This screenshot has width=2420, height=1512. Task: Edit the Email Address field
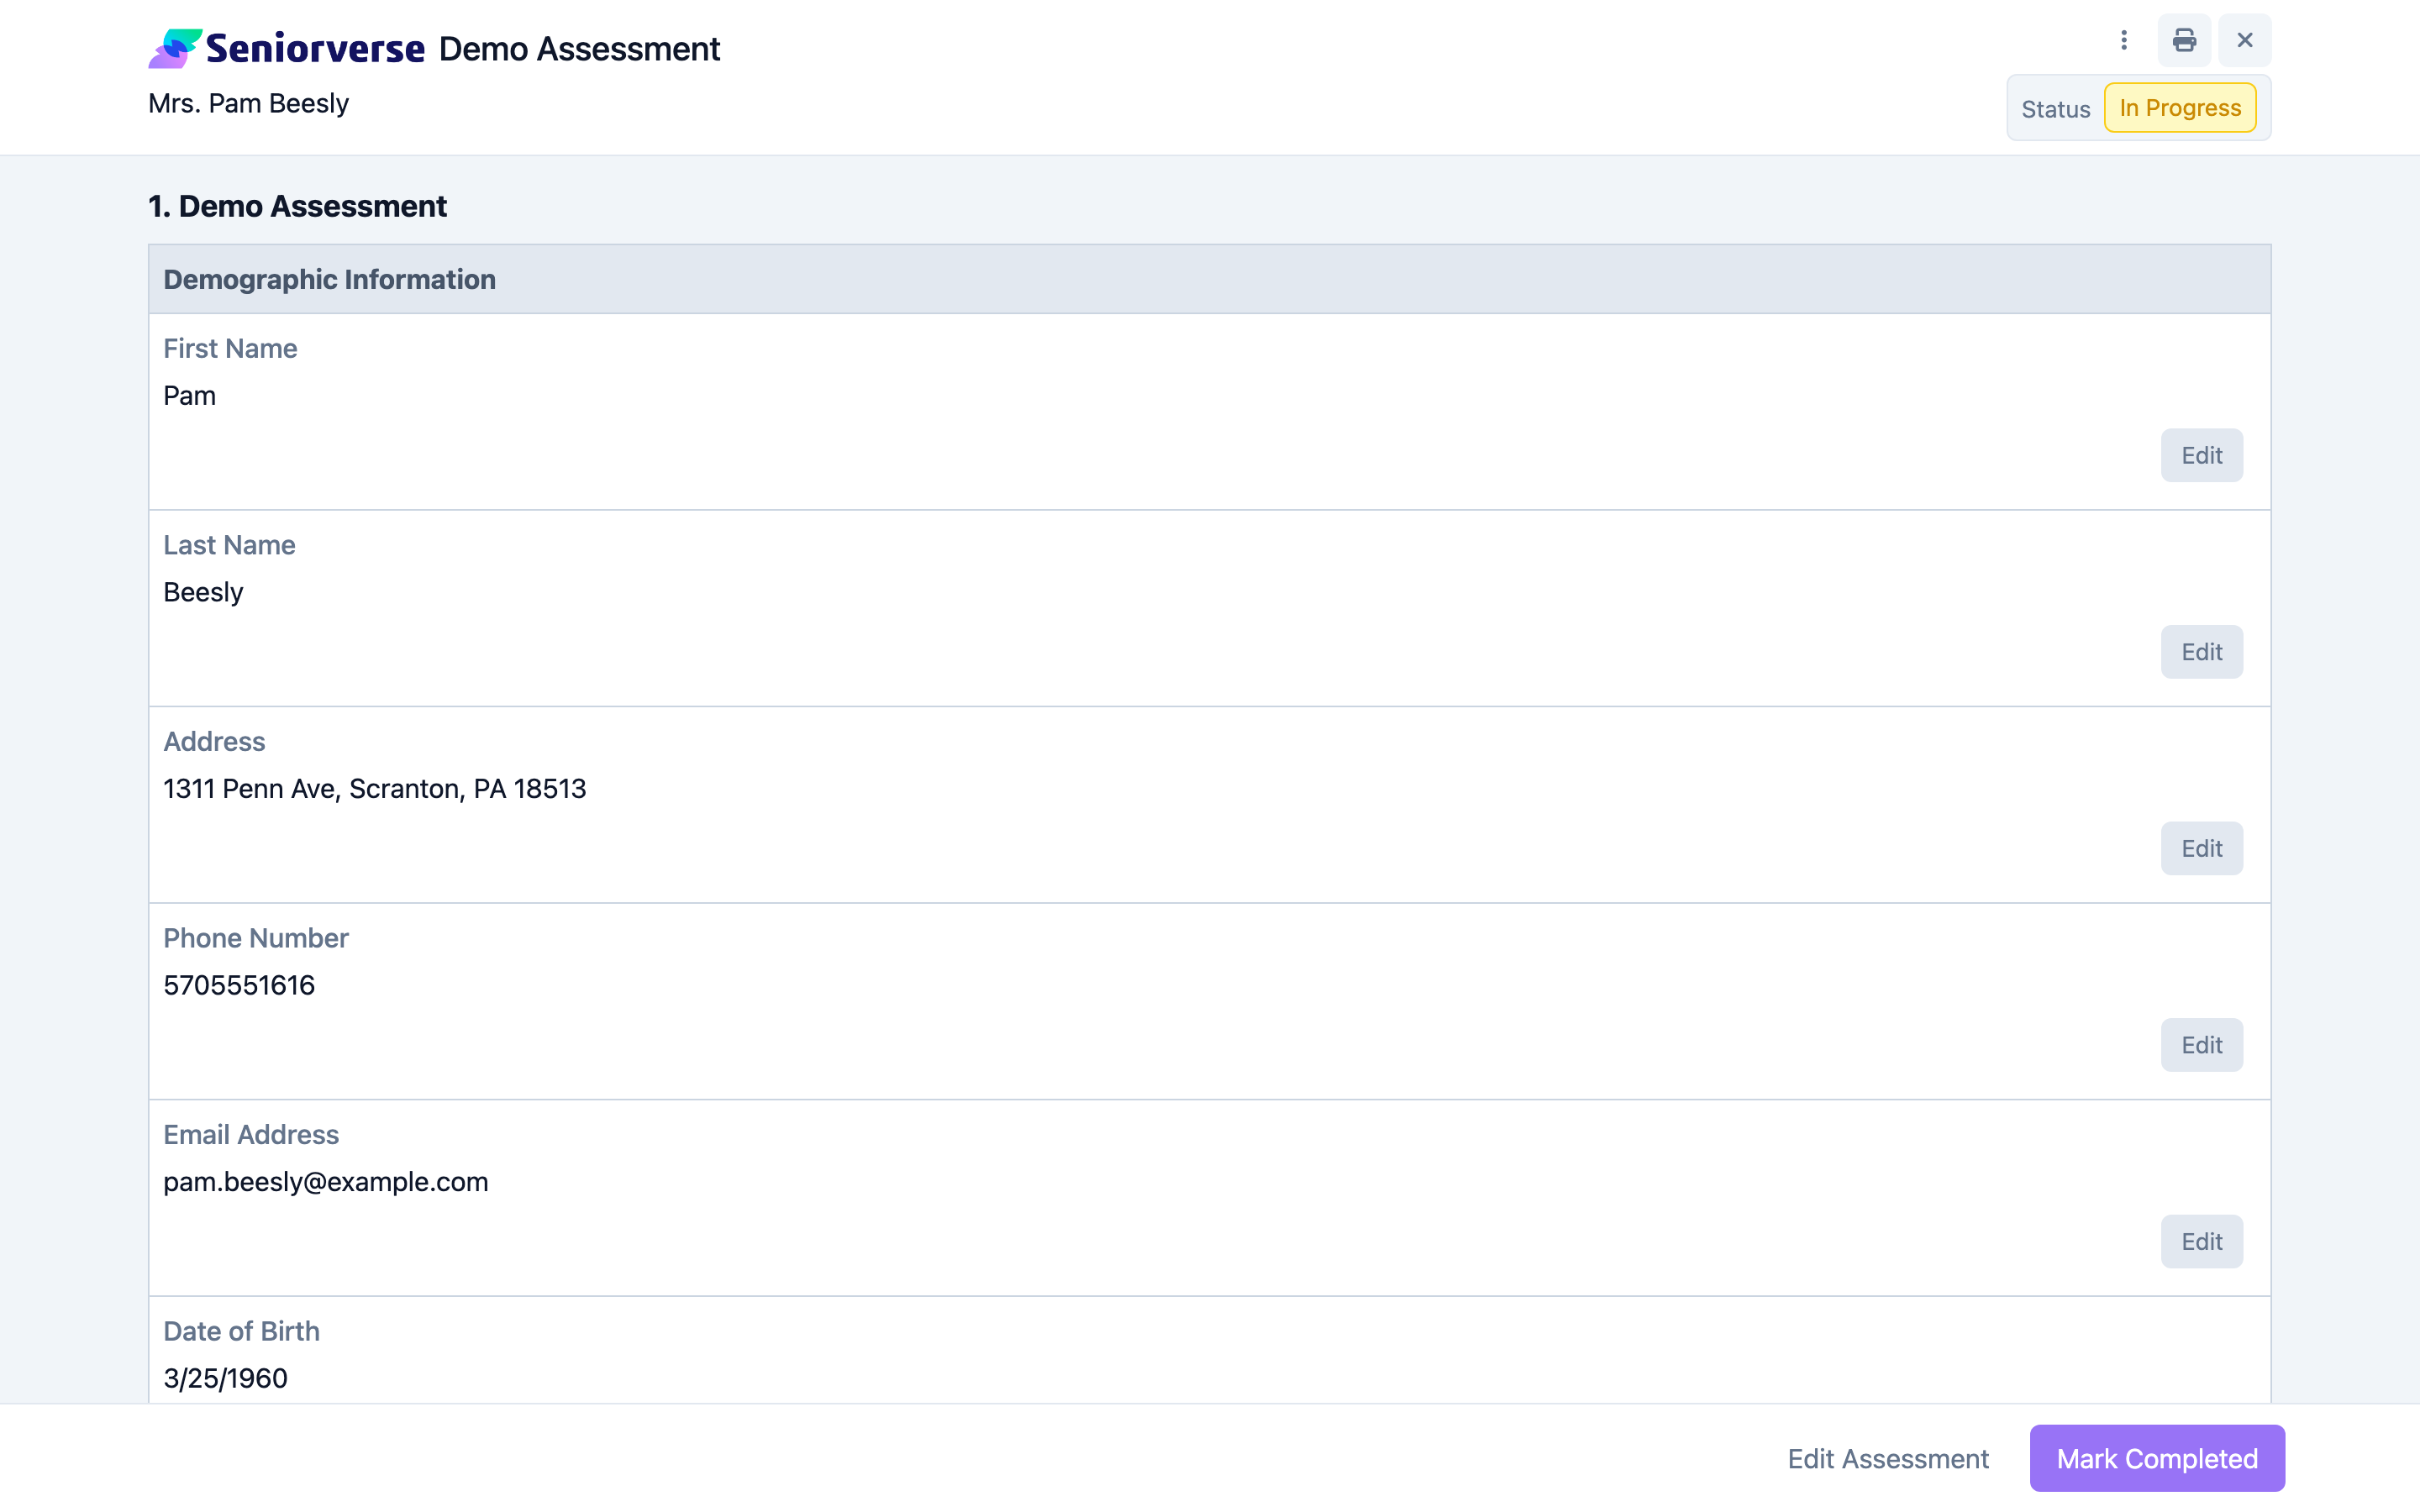pos(2202,1241)
